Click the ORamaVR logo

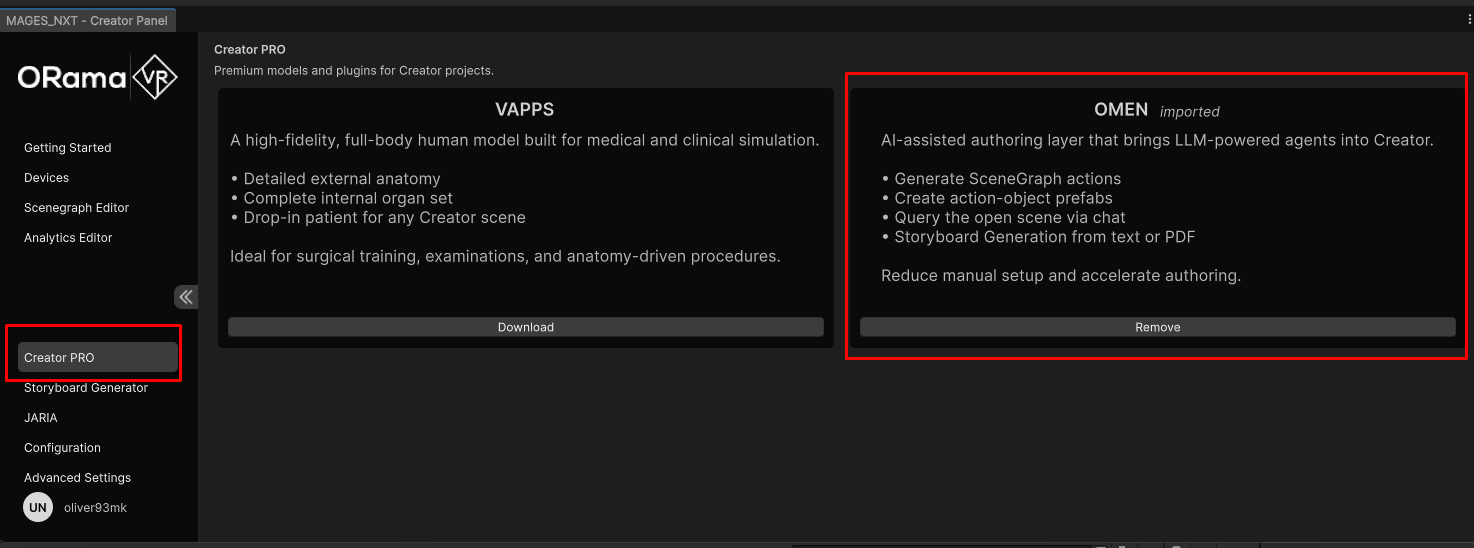pos(98,77)
